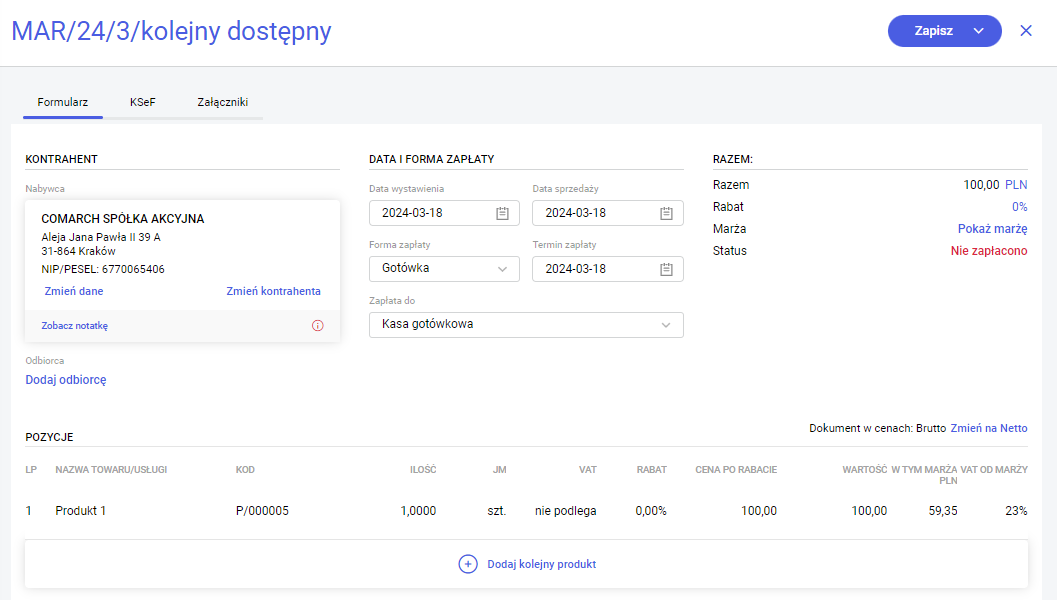Image resolution: width=1057 pixels, height=600 pixels.
Task: Open the Forma zapłaty dropdown
Action: [444, 269]
